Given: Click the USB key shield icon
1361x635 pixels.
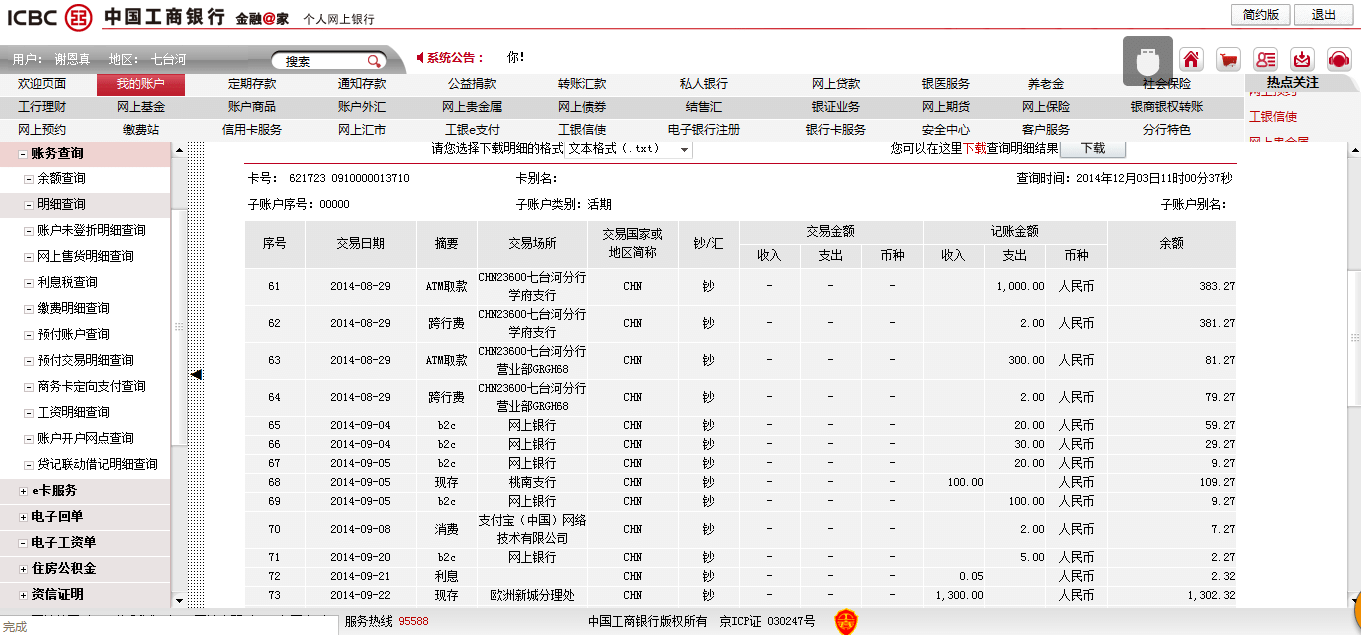Looking at the screenshot, I should pos(1147,60).
